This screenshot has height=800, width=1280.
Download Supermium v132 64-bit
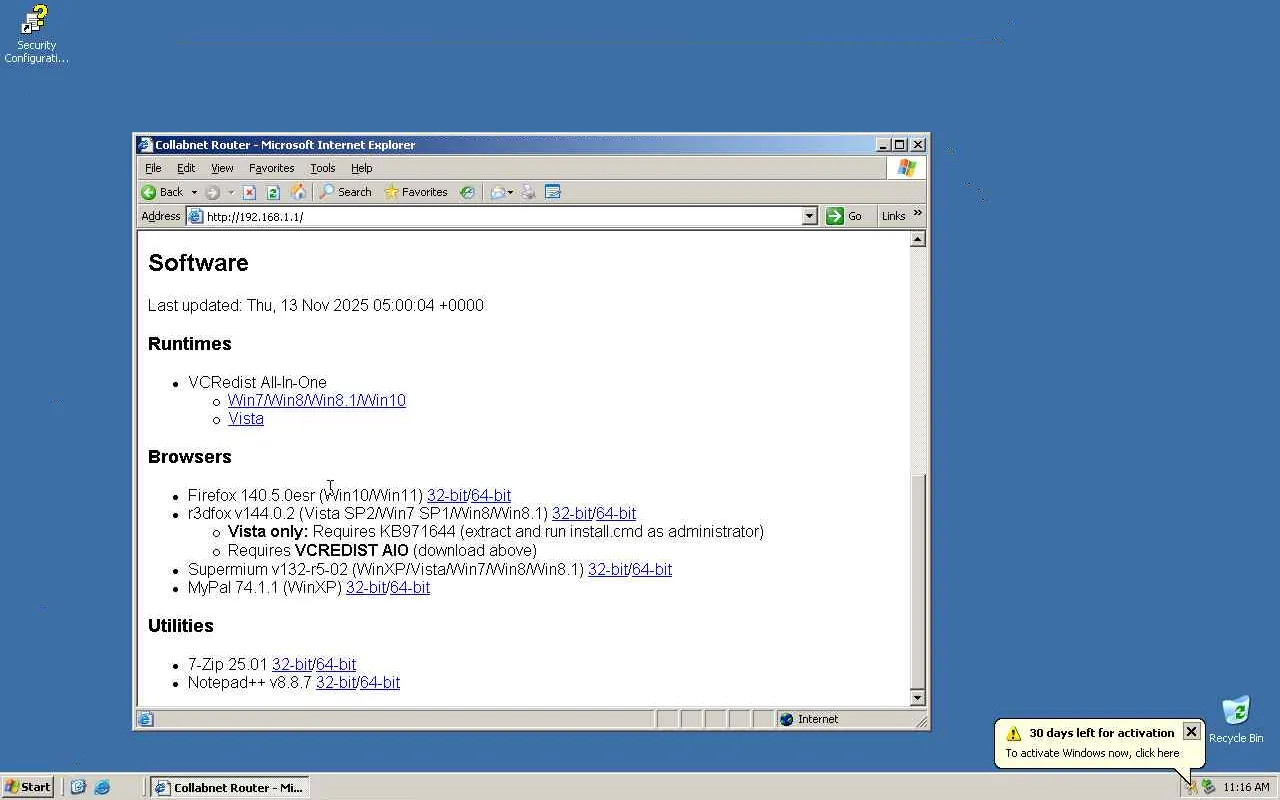click(x=652, y=570)
